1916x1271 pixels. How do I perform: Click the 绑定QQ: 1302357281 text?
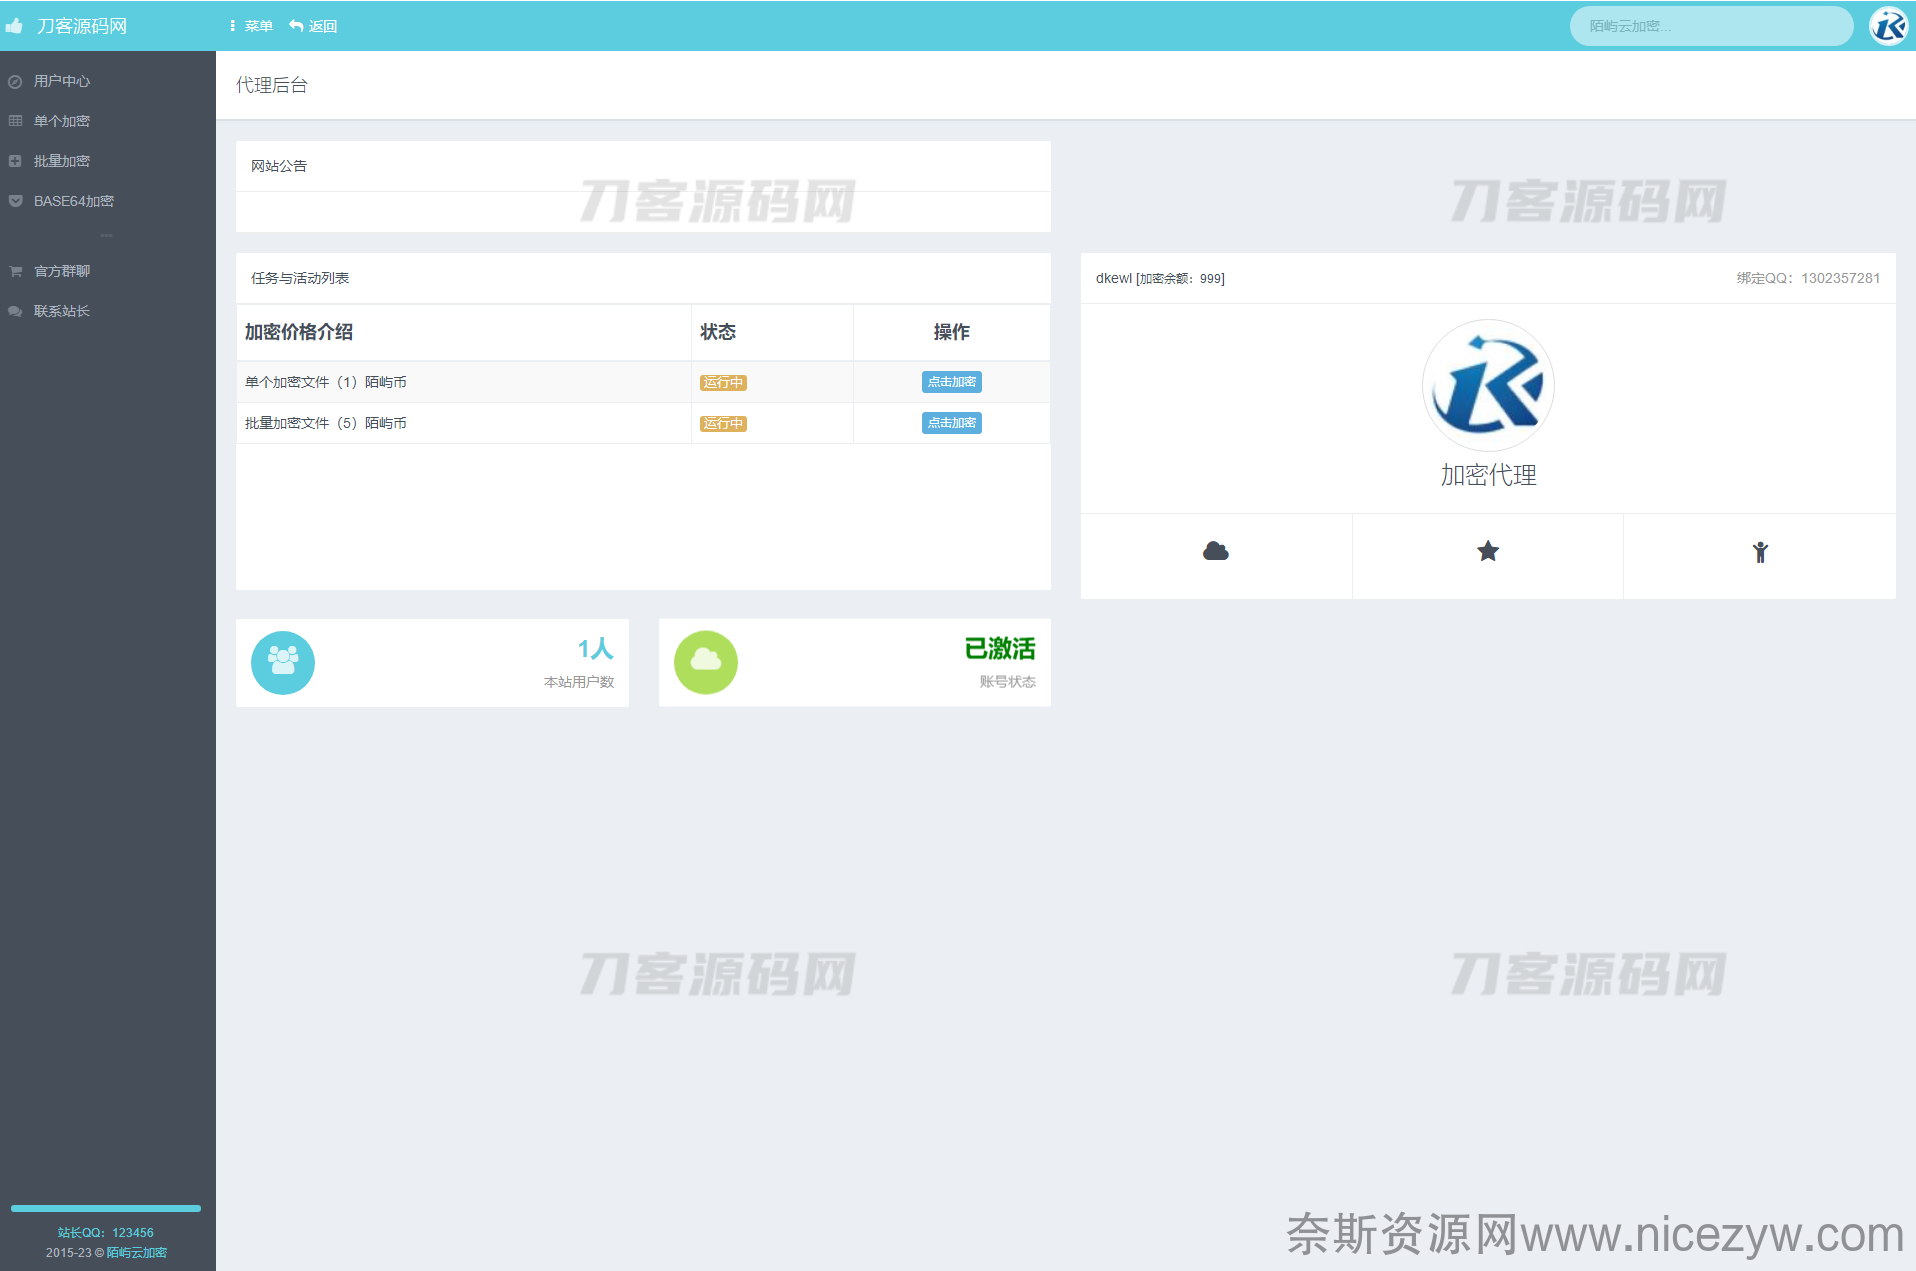click(x=1808, y=278)
